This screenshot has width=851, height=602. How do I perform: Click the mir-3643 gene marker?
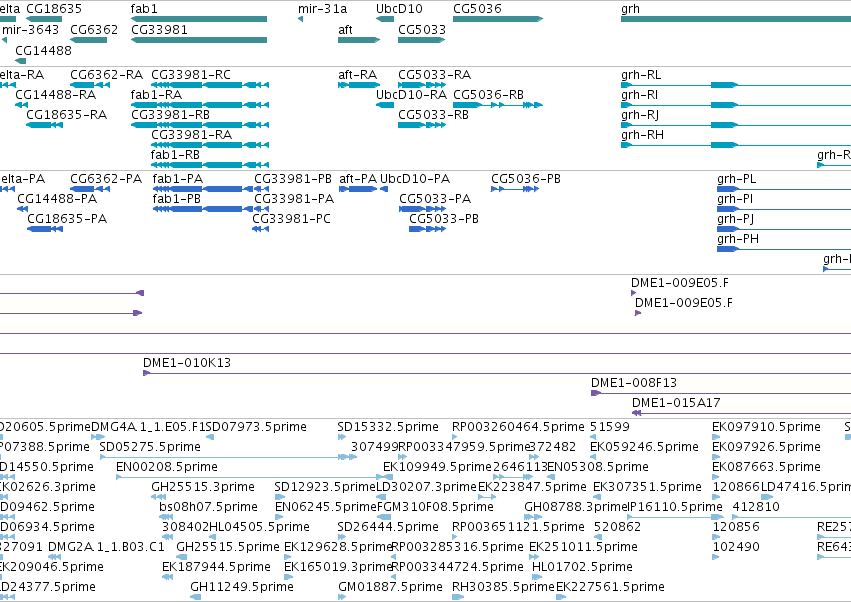coord(4,40)
